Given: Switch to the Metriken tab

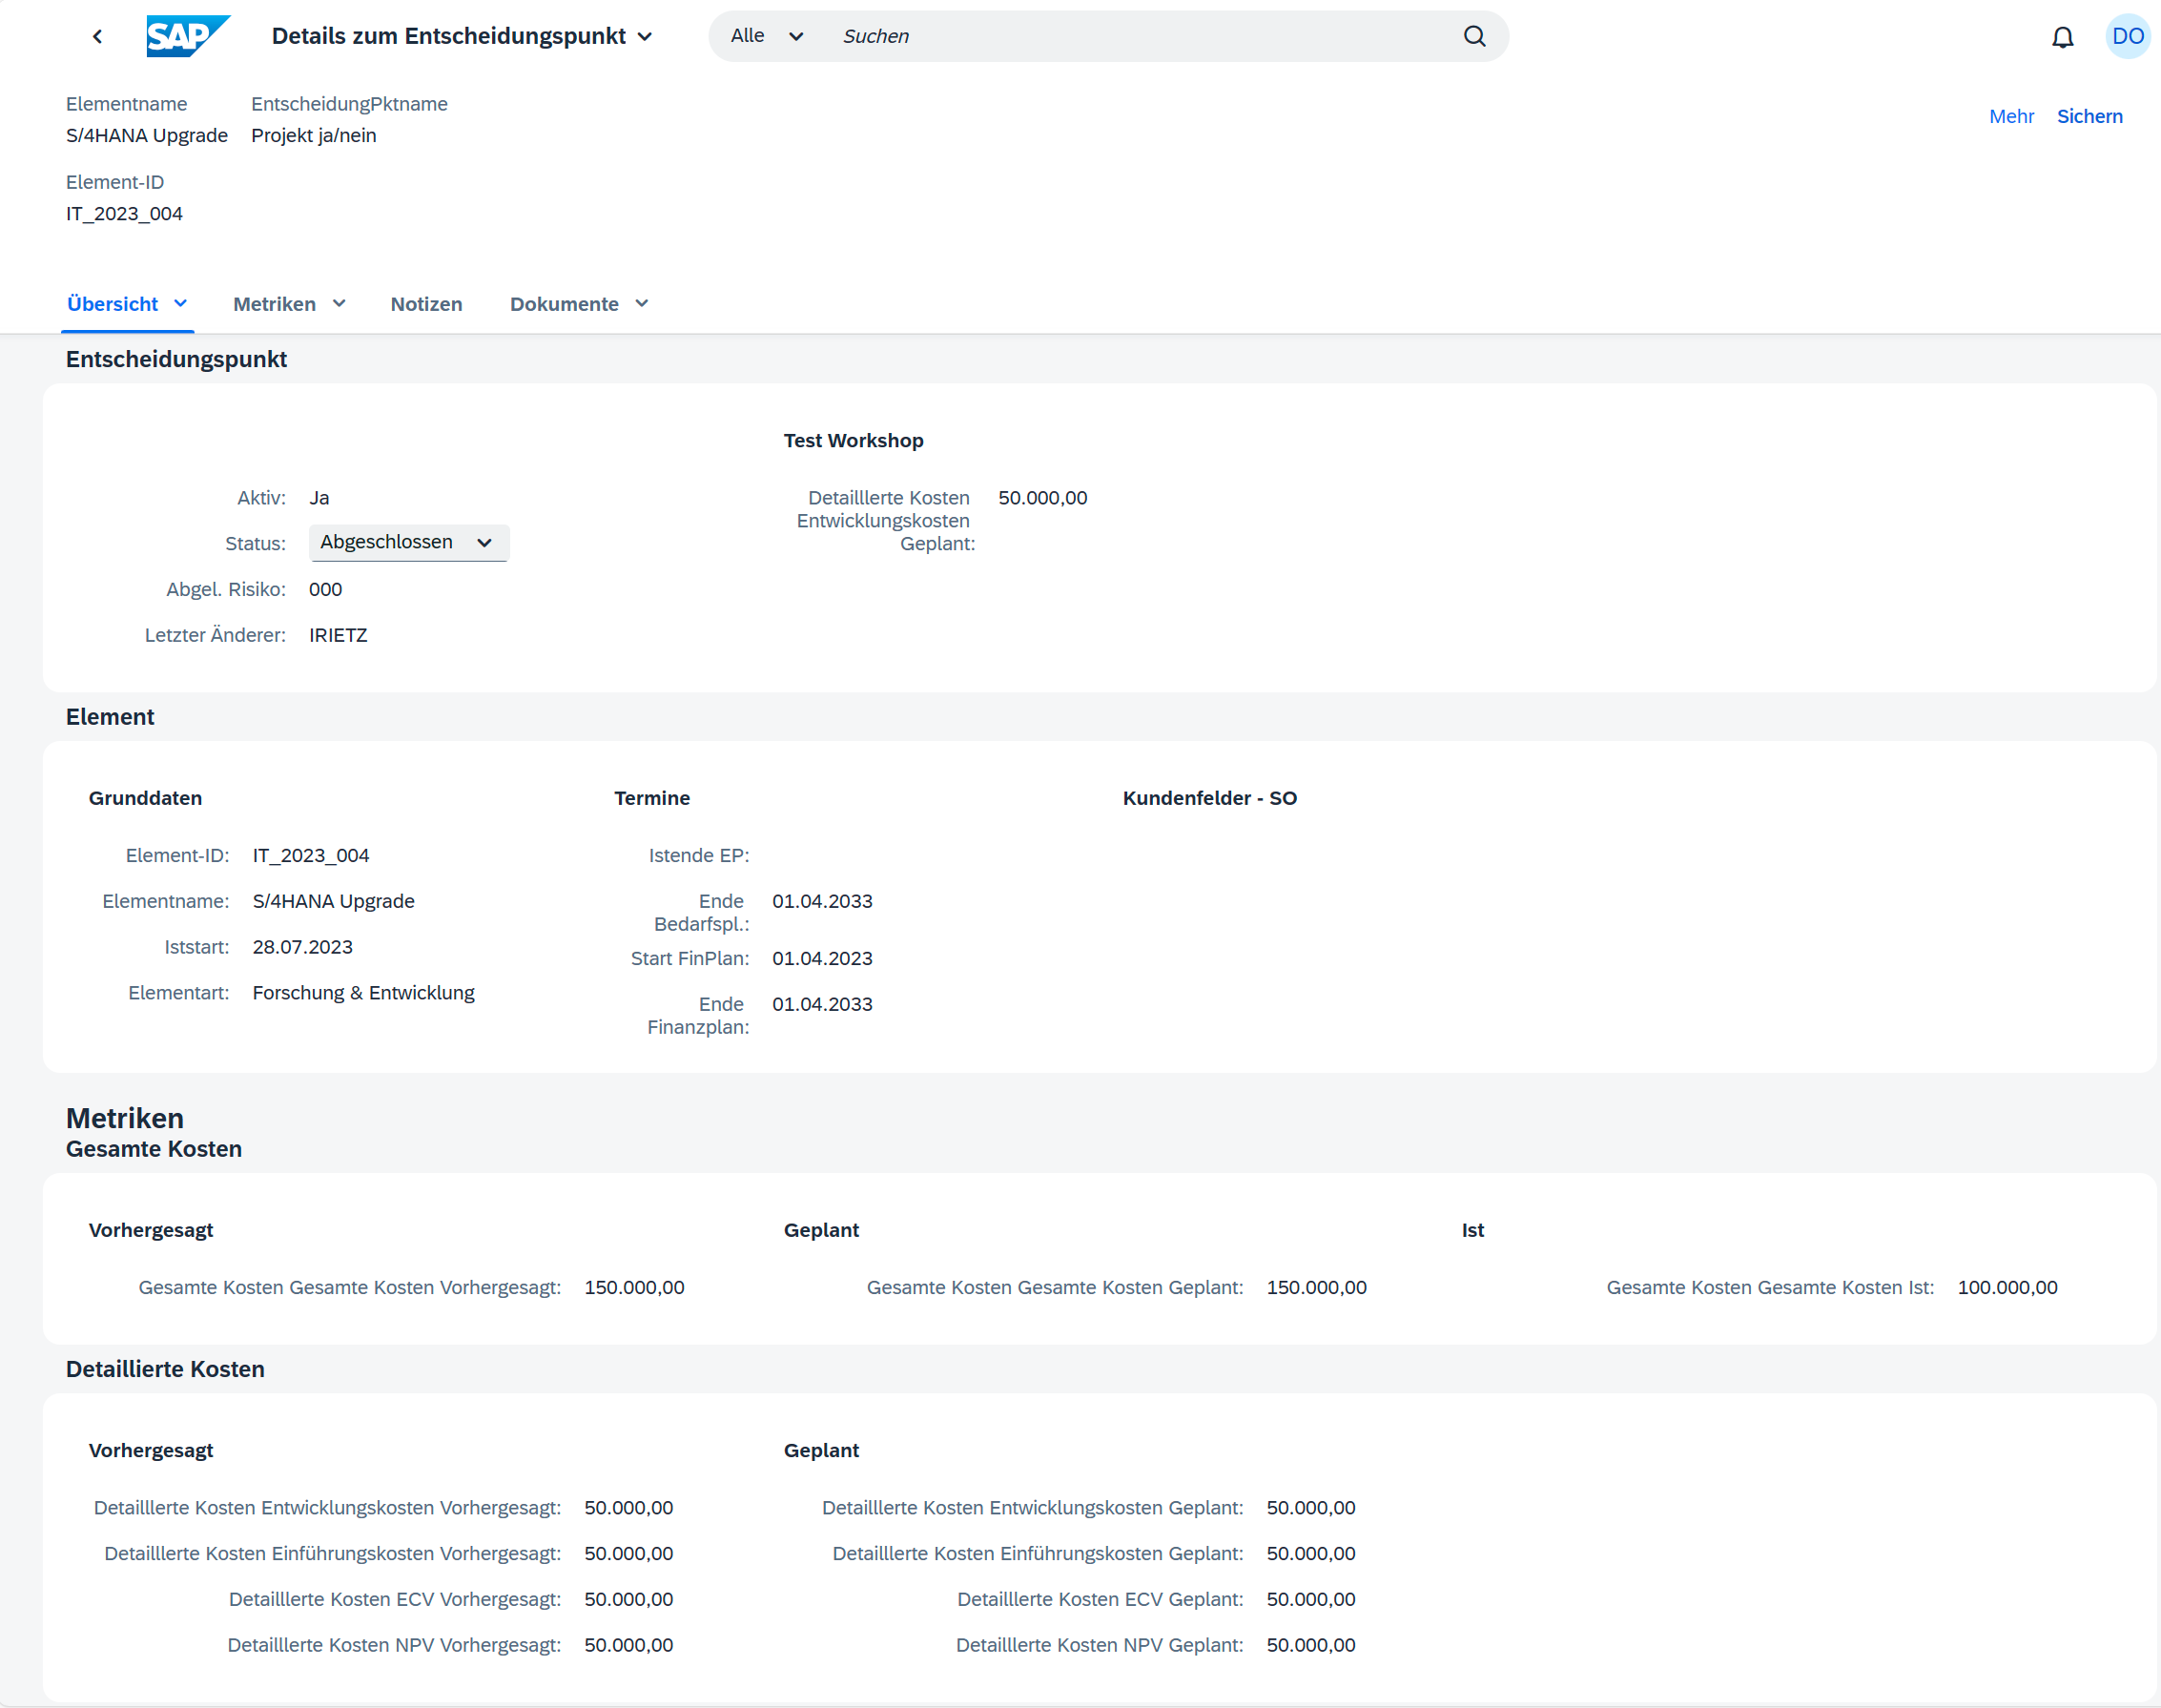Looking at the screenshot, I should 274,304.
